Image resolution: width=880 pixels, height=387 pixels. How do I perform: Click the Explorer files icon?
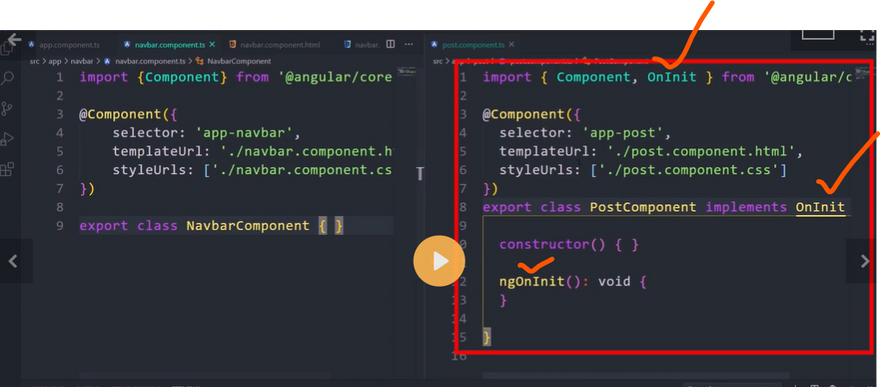(6, 50)
